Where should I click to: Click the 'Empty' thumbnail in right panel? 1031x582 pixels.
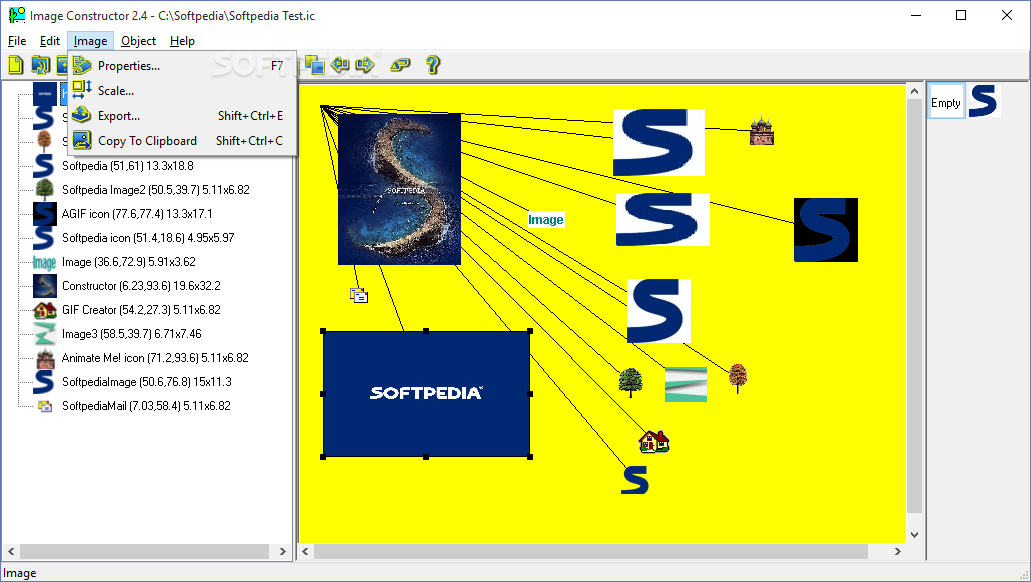point(946,101)
